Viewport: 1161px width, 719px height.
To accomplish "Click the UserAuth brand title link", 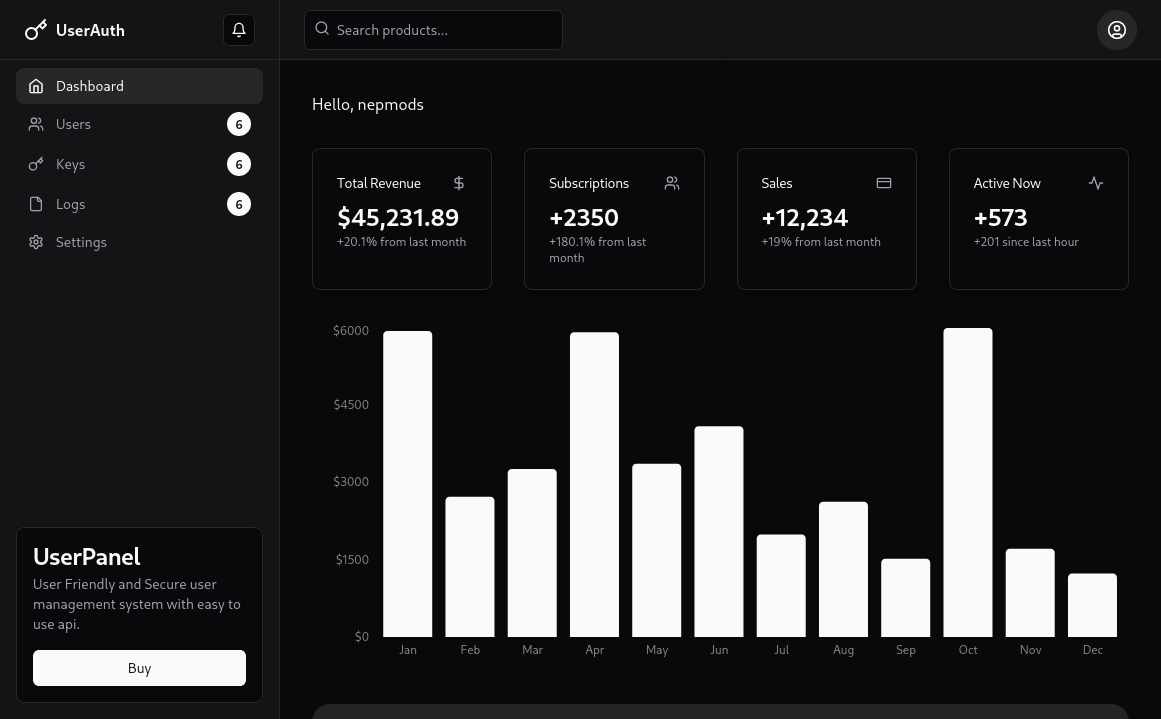I will (x=90, y=30).
